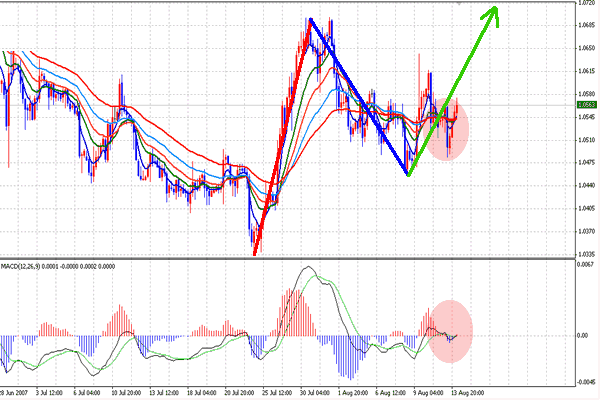
Task: Select the thick red upward trend line
Action: [x=282, y=137]
